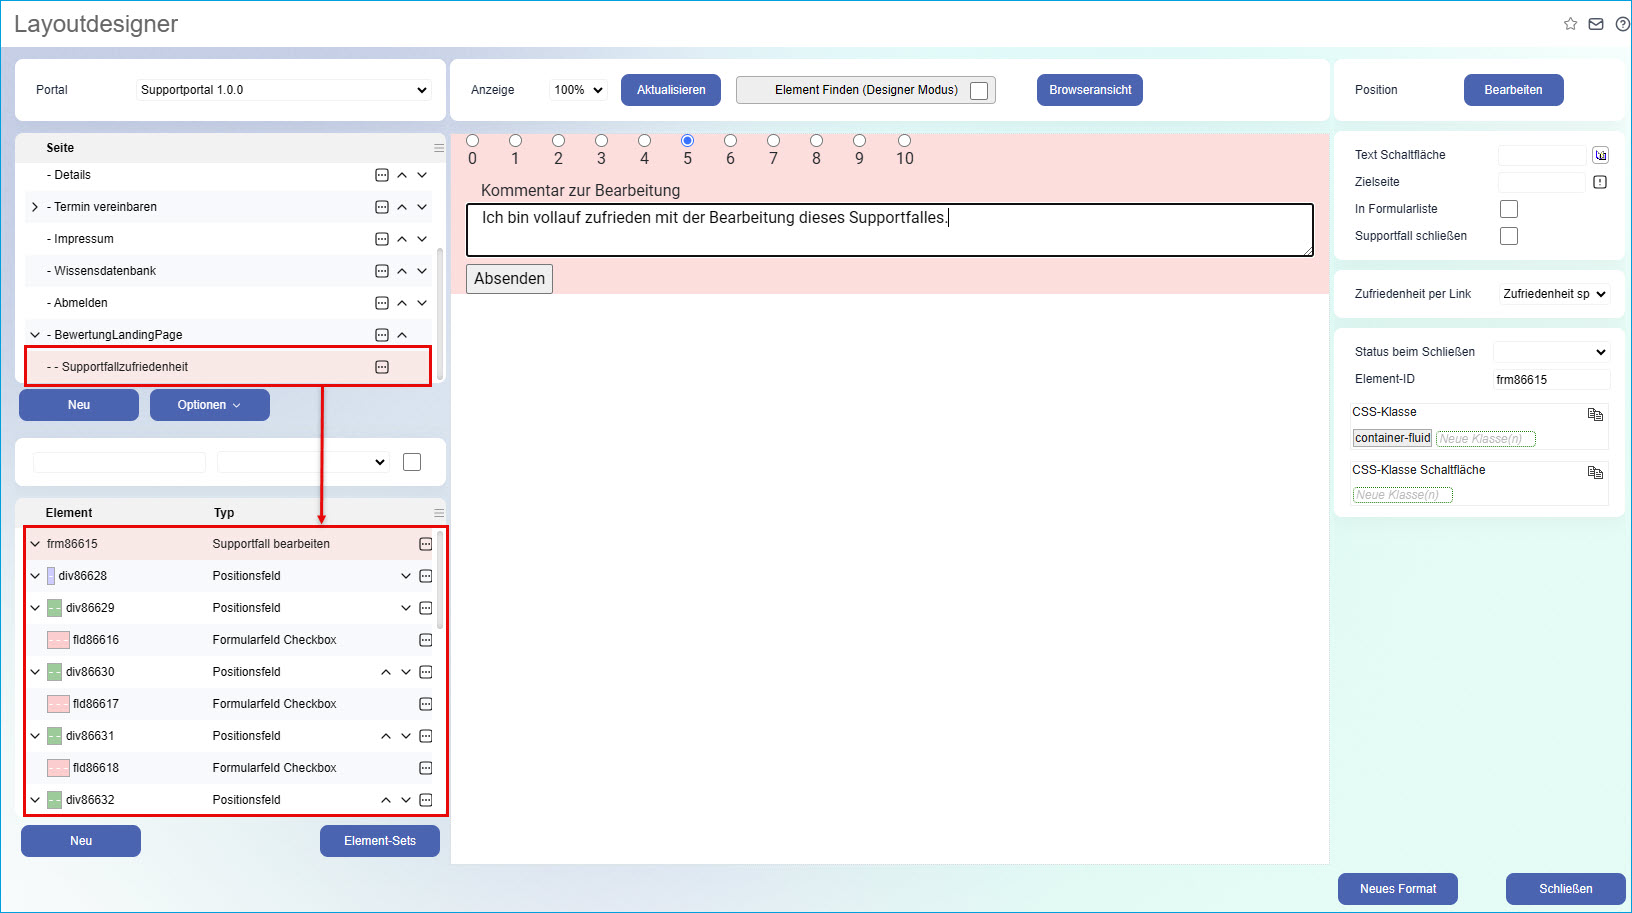Click into the Kommentar zur Bearbeitung textarea

(889, 231)
